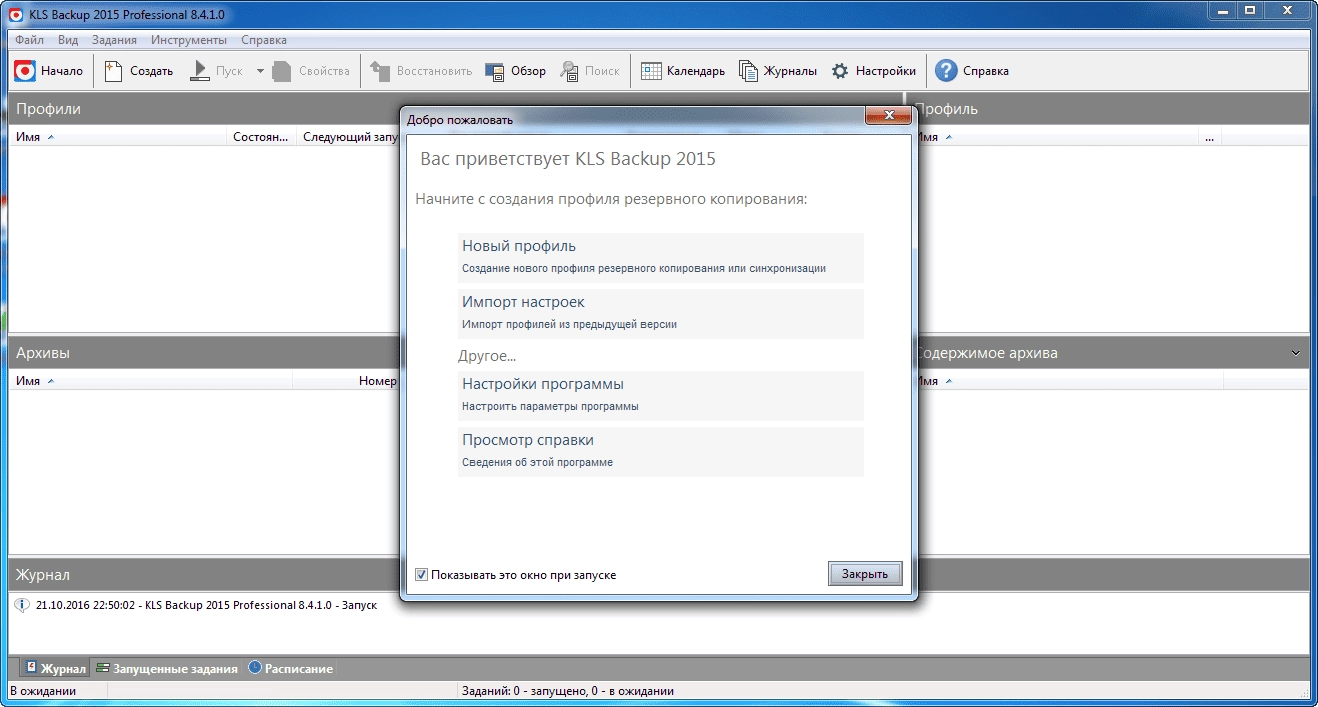Open the Задания menu

[114, 40]
